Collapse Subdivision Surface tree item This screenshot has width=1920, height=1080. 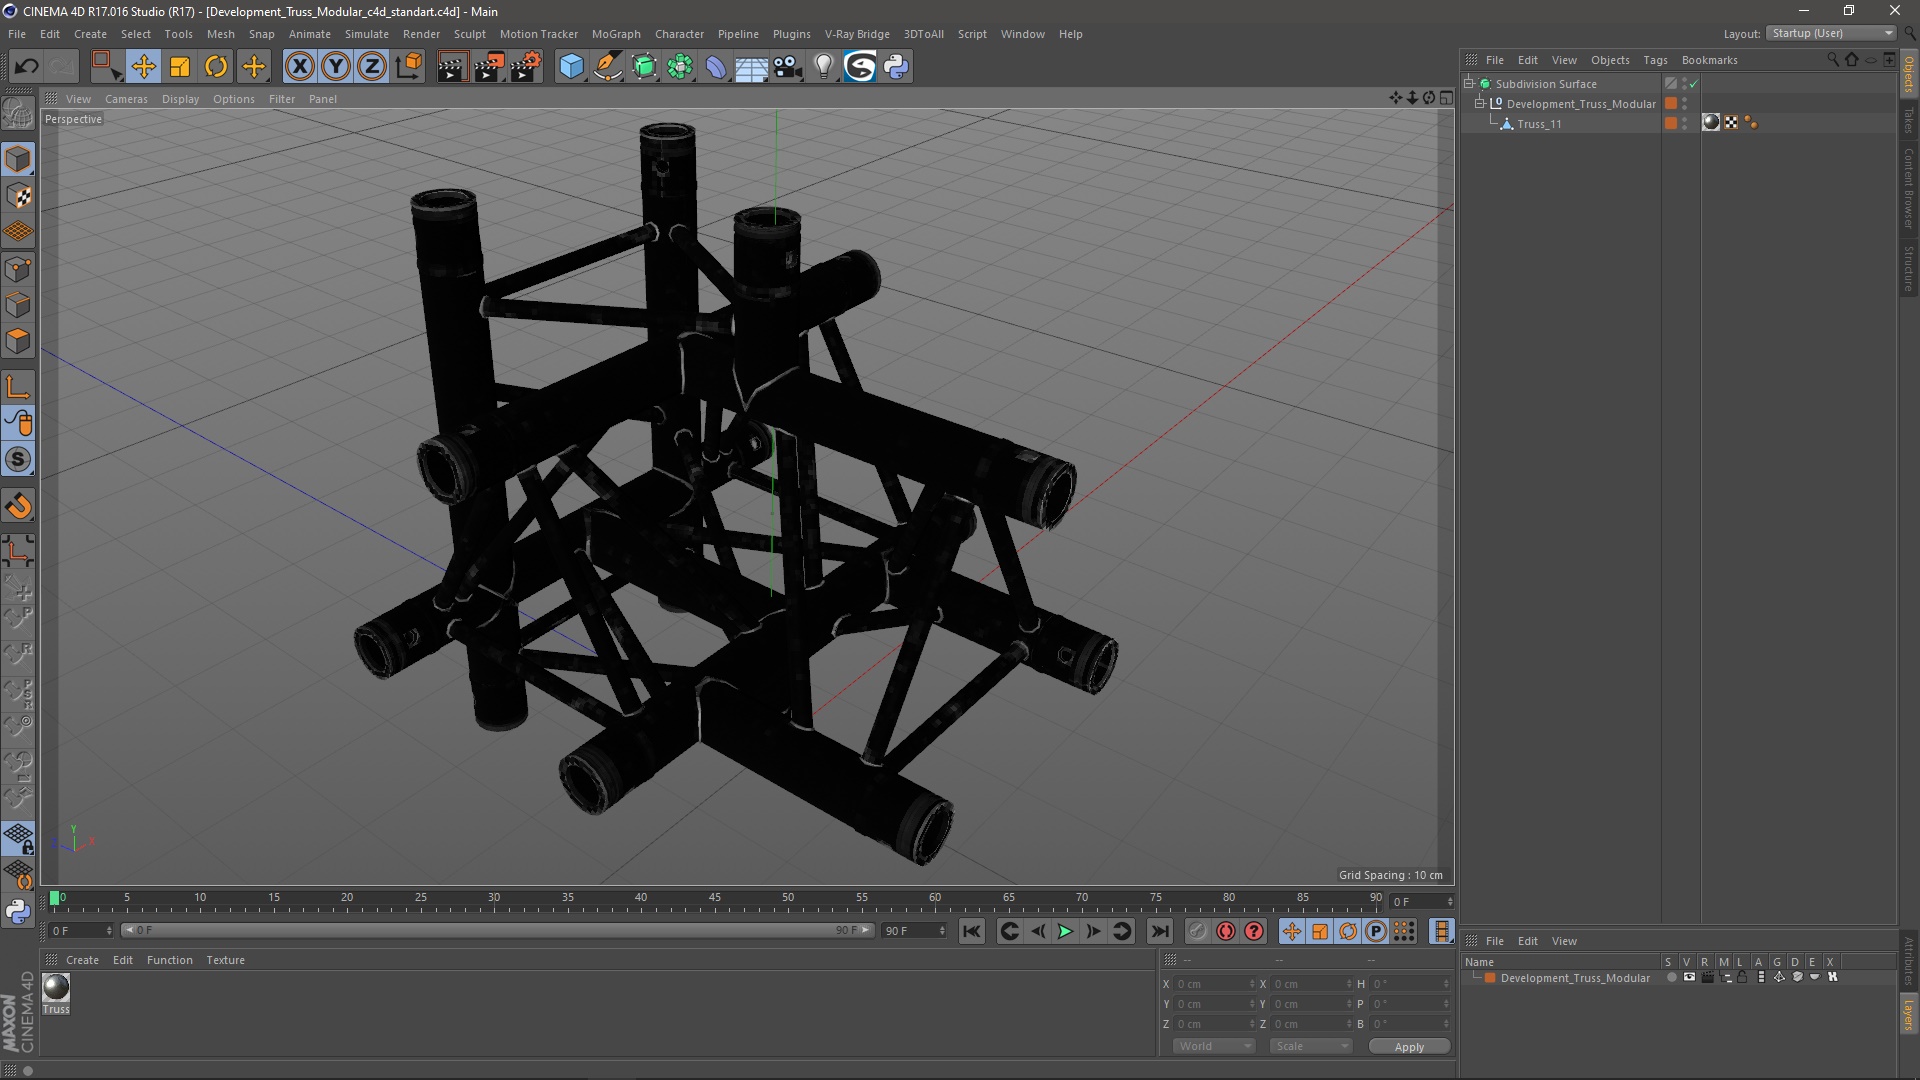point(1469,84)
